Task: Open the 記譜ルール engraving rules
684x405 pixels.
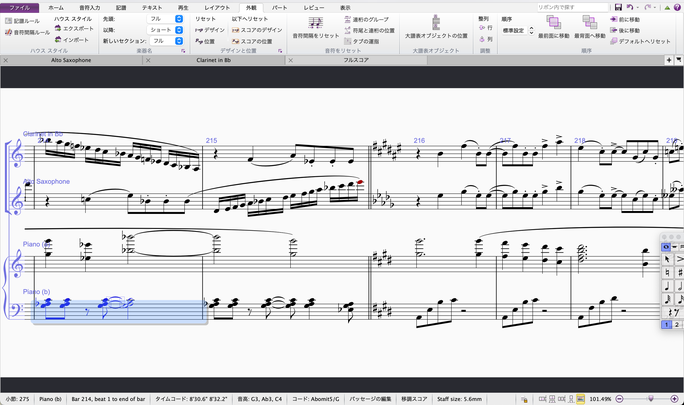Action: 22,21
